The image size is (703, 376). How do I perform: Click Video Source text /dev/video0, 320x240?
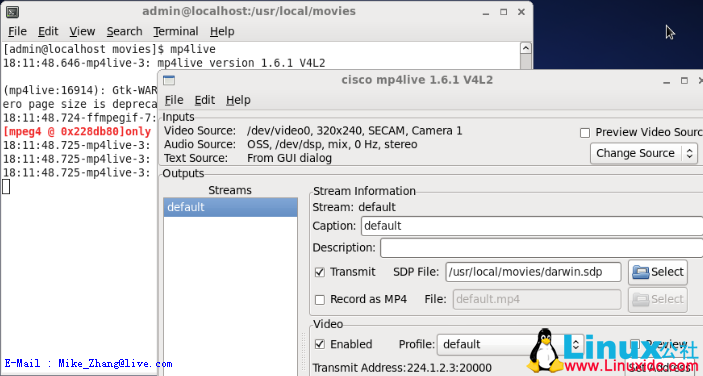point(354,131)
